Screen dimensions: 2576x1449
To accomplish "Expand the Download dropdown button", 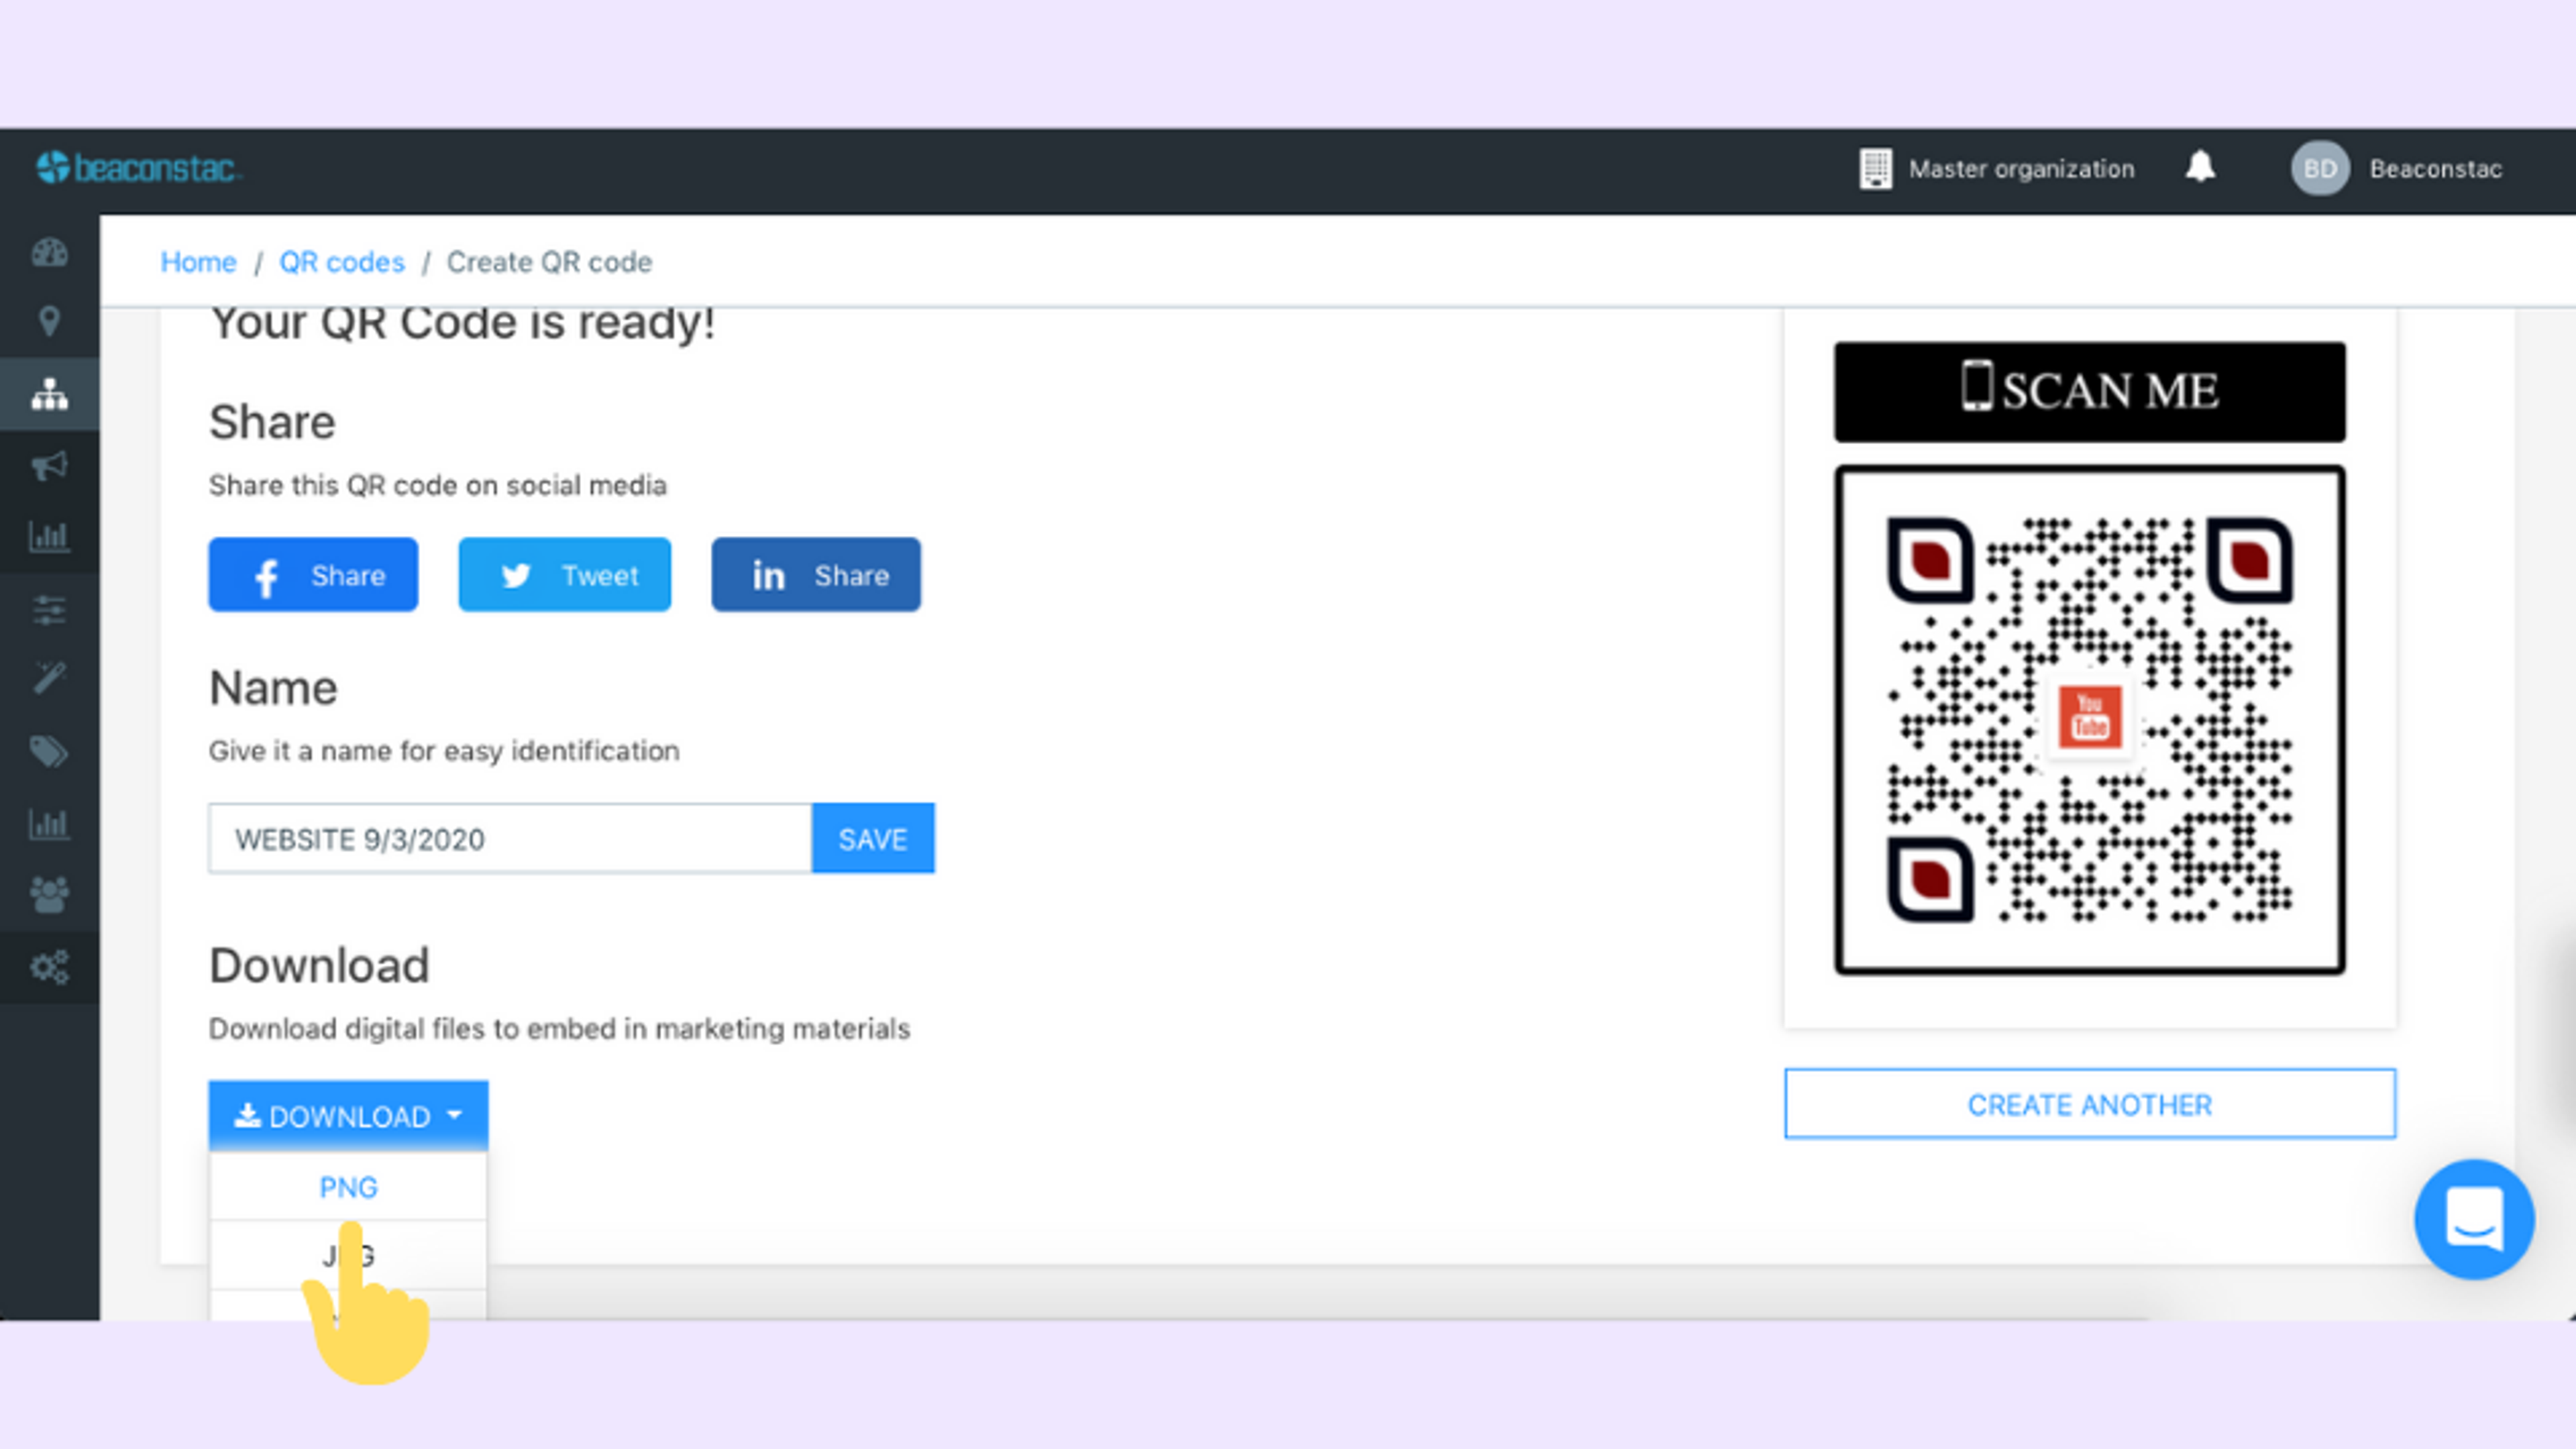I will click(348, 1115).
